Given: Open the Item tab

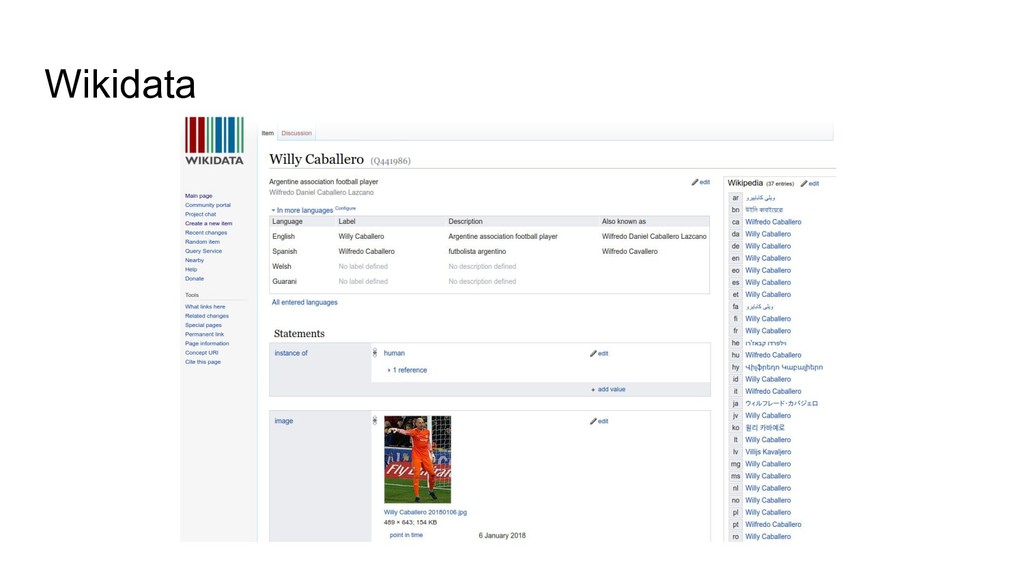Looking at the screenshot, I should 268,133.
